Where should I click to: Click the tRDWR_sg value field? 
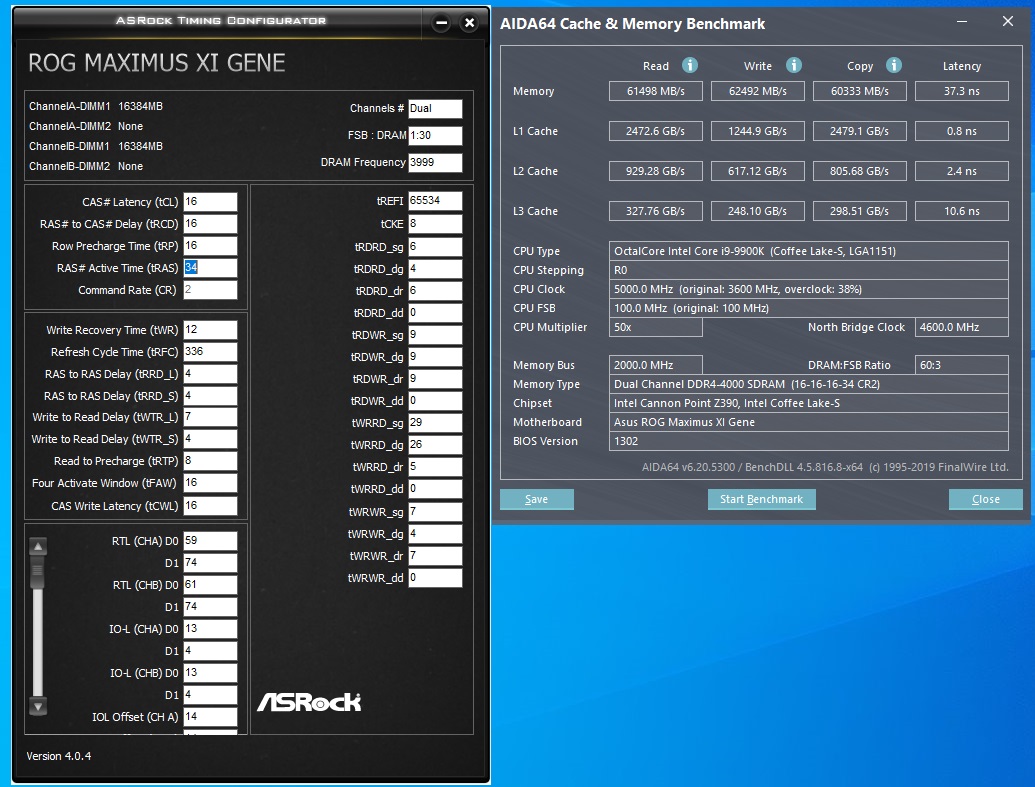tap(435, 335)
